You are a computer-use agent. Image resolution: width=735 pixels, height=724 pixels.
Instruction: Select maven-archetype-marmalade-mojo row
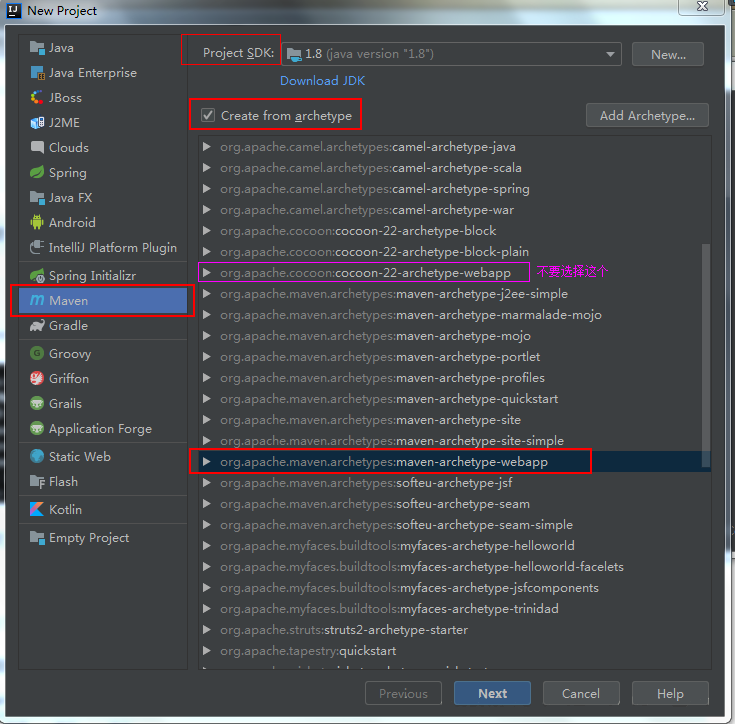454,314
